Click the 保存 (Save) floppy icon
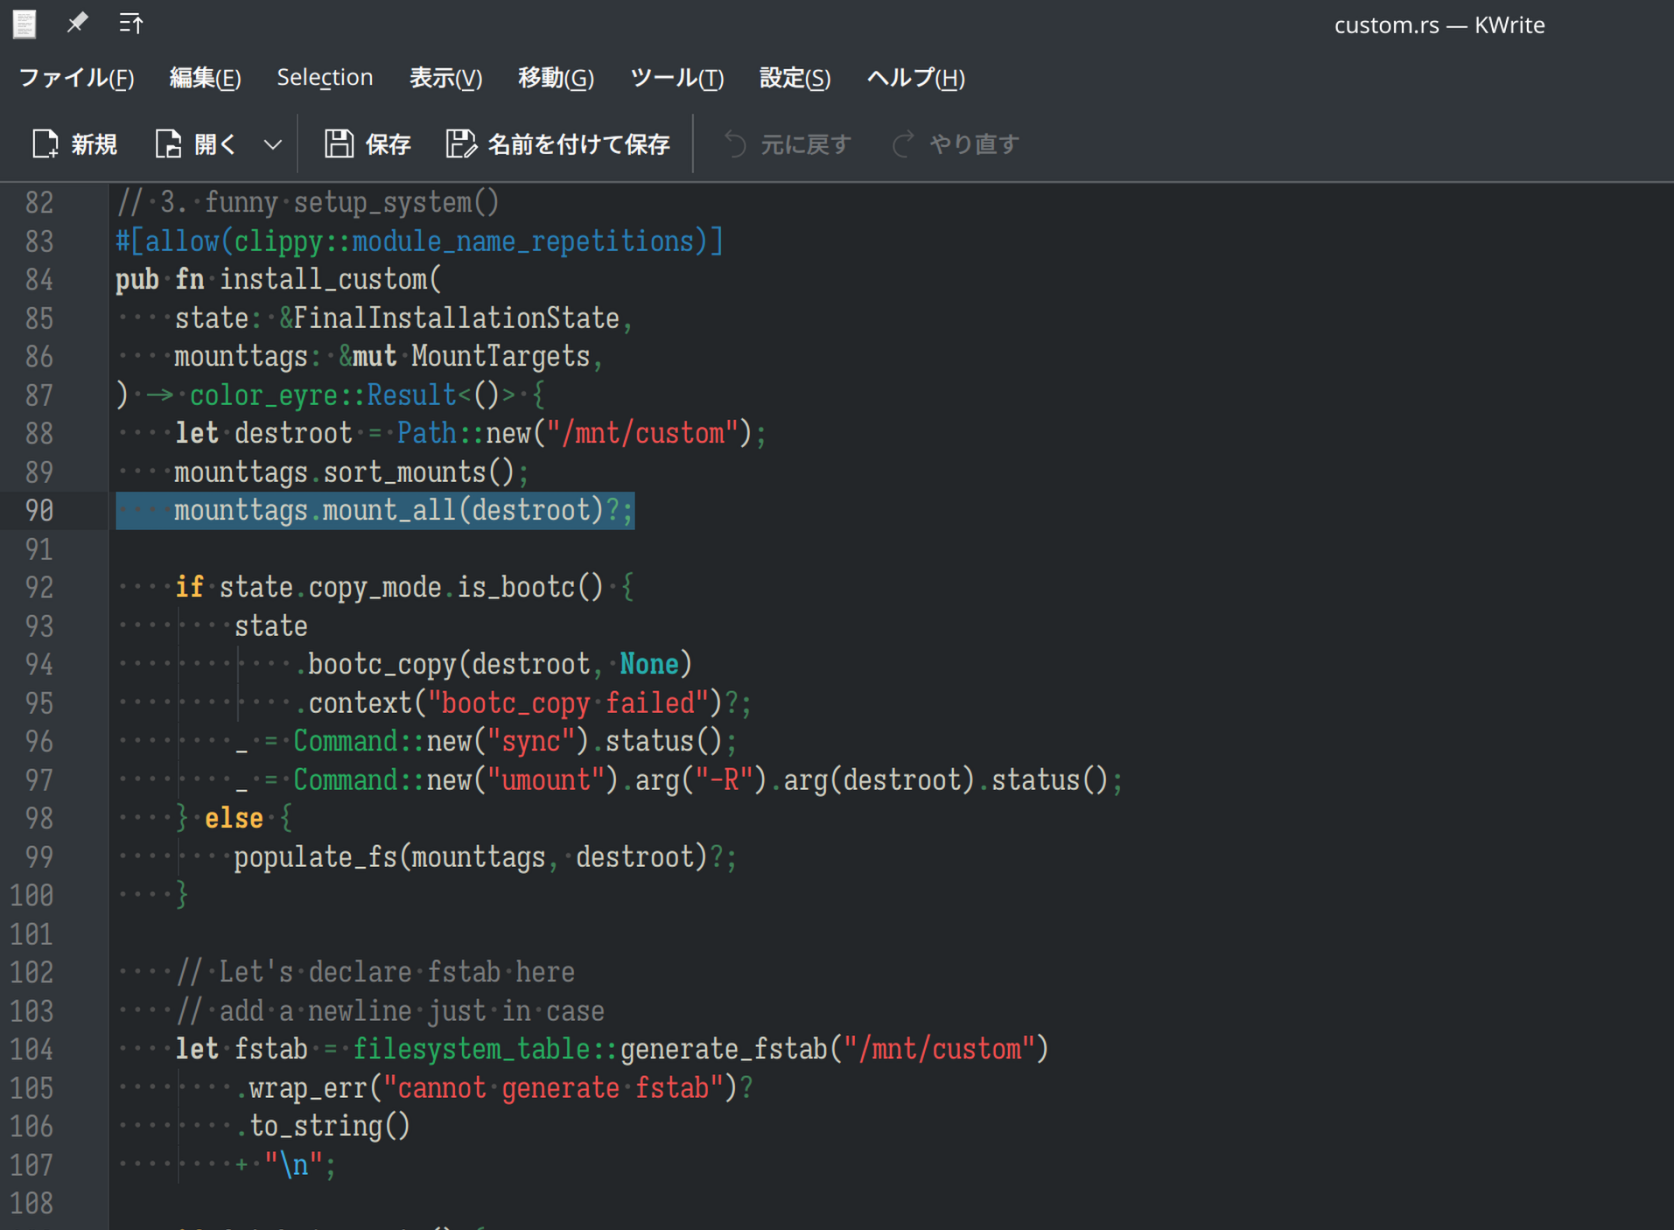This screenshot has height=1230, width=1674. [x=339, y=144]
